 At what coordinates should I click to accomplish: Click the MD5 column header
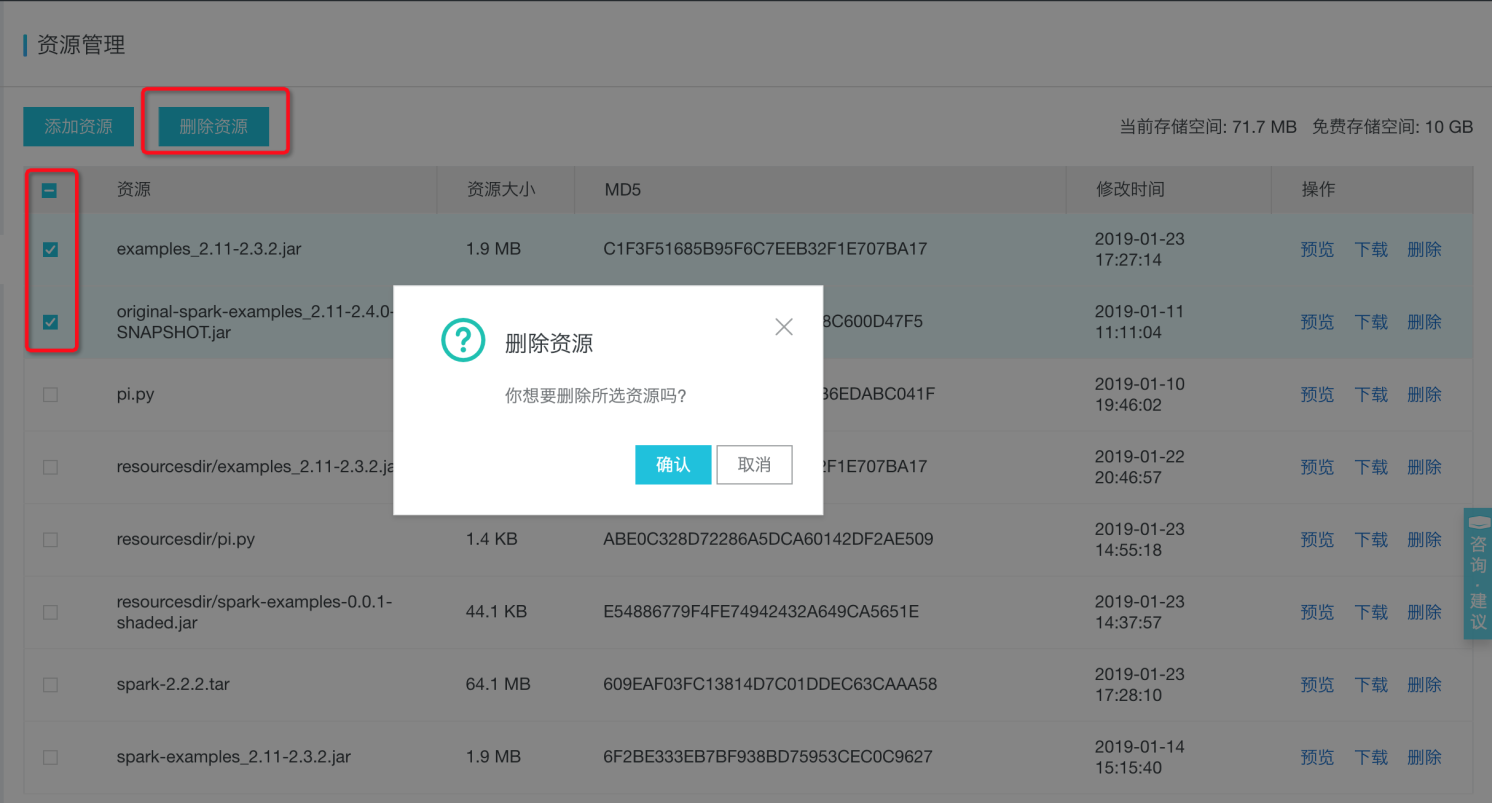pos(623,189)
